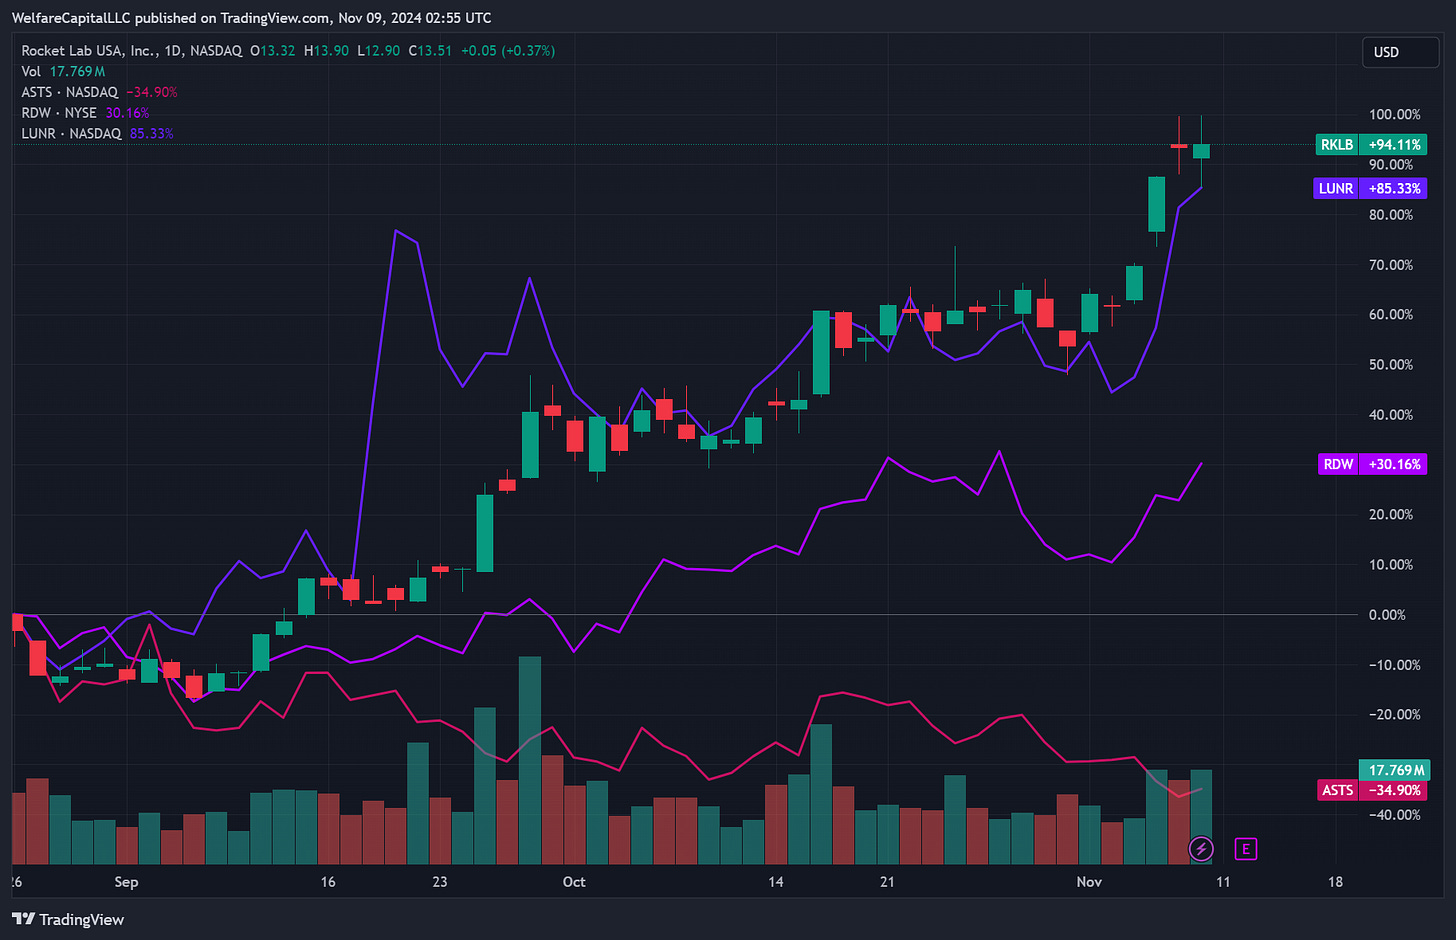Screen dimensions: 1456x940
Task: Click the WelfareCapitalLLC published on TradingView.com caption
Action: click(251, 18)
